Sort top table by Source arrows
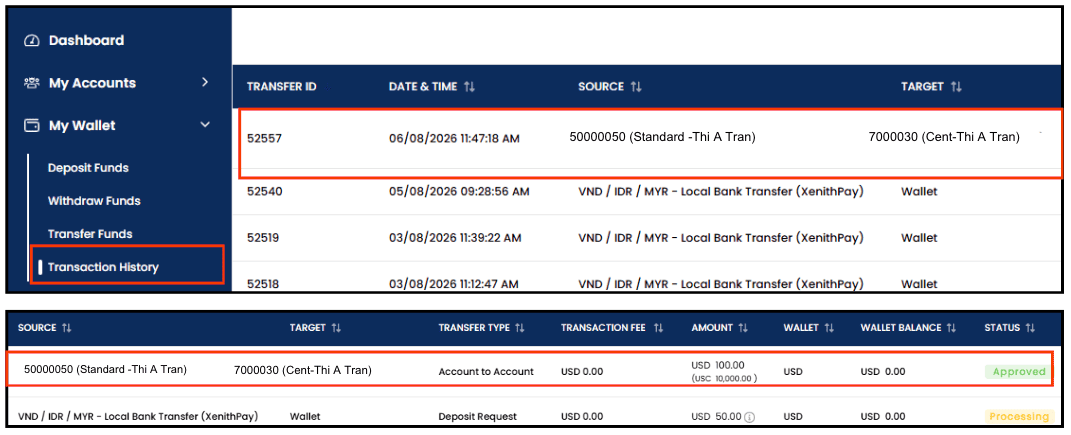Image resolution: width=1071 pixels, height=435 pixels. 636,87
